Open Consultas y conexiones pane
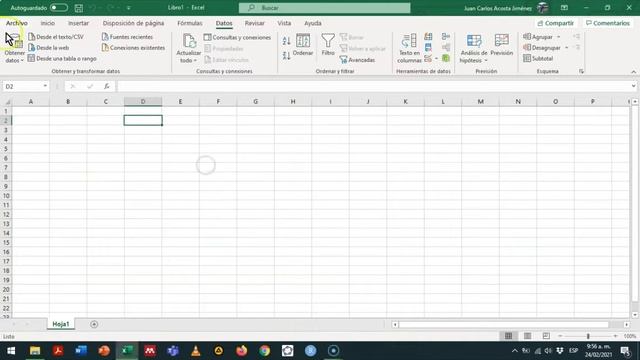Image resolution: width=640 pixels, height=360 pixels. point(237,37)
